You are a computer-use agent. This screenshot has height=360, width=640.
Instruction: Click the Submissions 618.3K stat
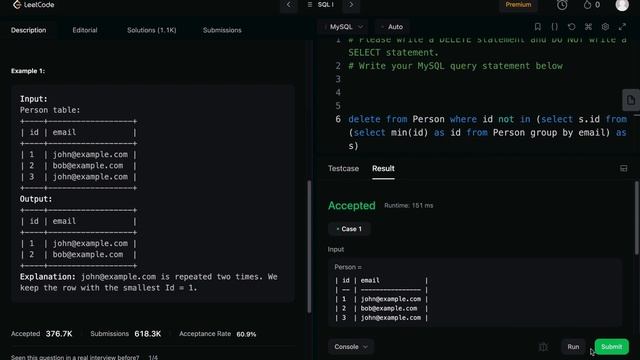pos(126,334)
